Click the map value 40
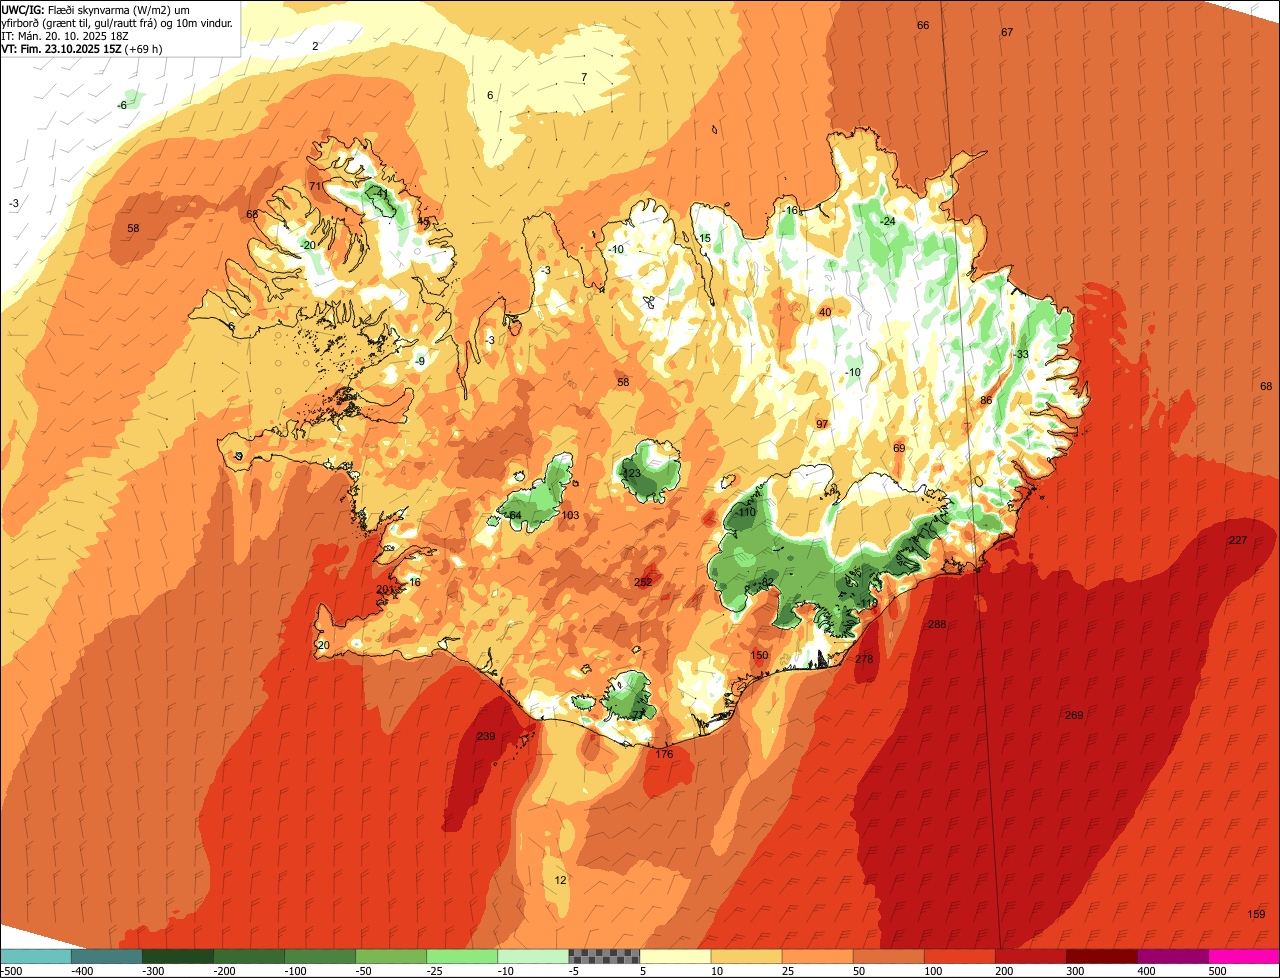Image resolution: width=1280 pixels, height=978 pixels. (825, 312)
